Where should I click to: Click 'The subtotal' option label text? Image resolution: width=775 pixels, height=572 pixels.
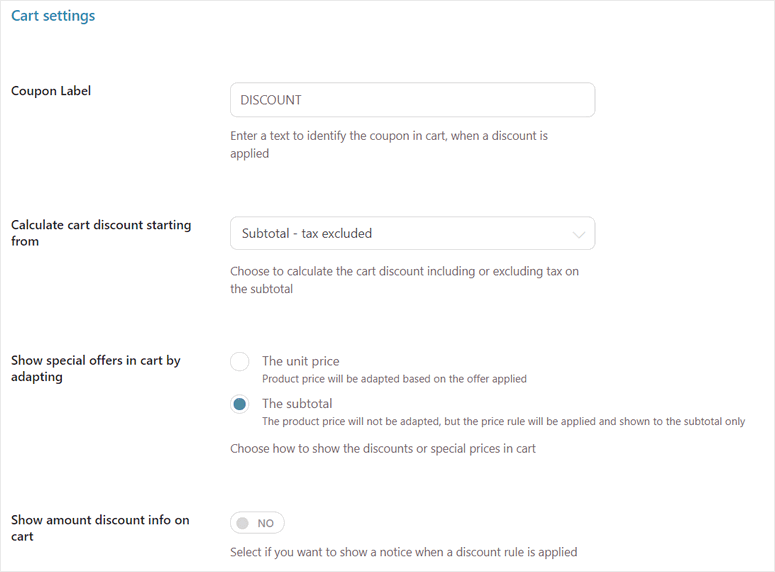tap(297, 404)
